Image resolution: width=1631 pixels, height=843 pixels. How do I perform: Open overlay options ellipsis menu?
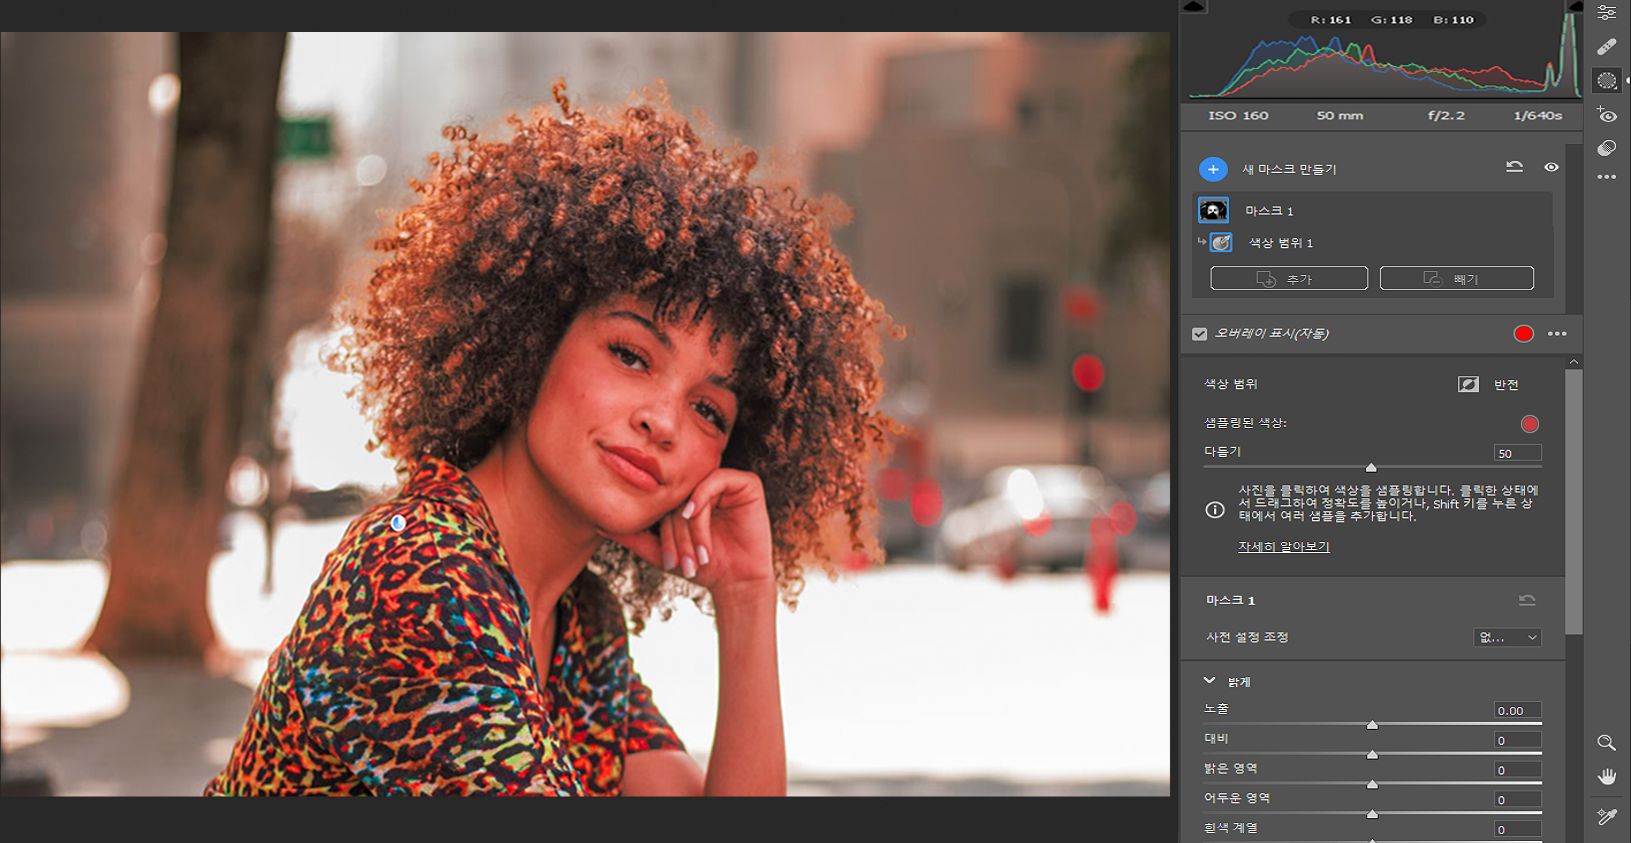pyautogui.click(x=1557, y=334)
